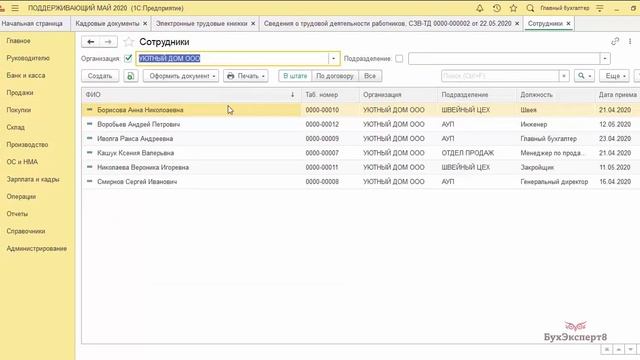The image size is (640, 360).
Task: Switch to Начальная страница tab
Action: 32,24
